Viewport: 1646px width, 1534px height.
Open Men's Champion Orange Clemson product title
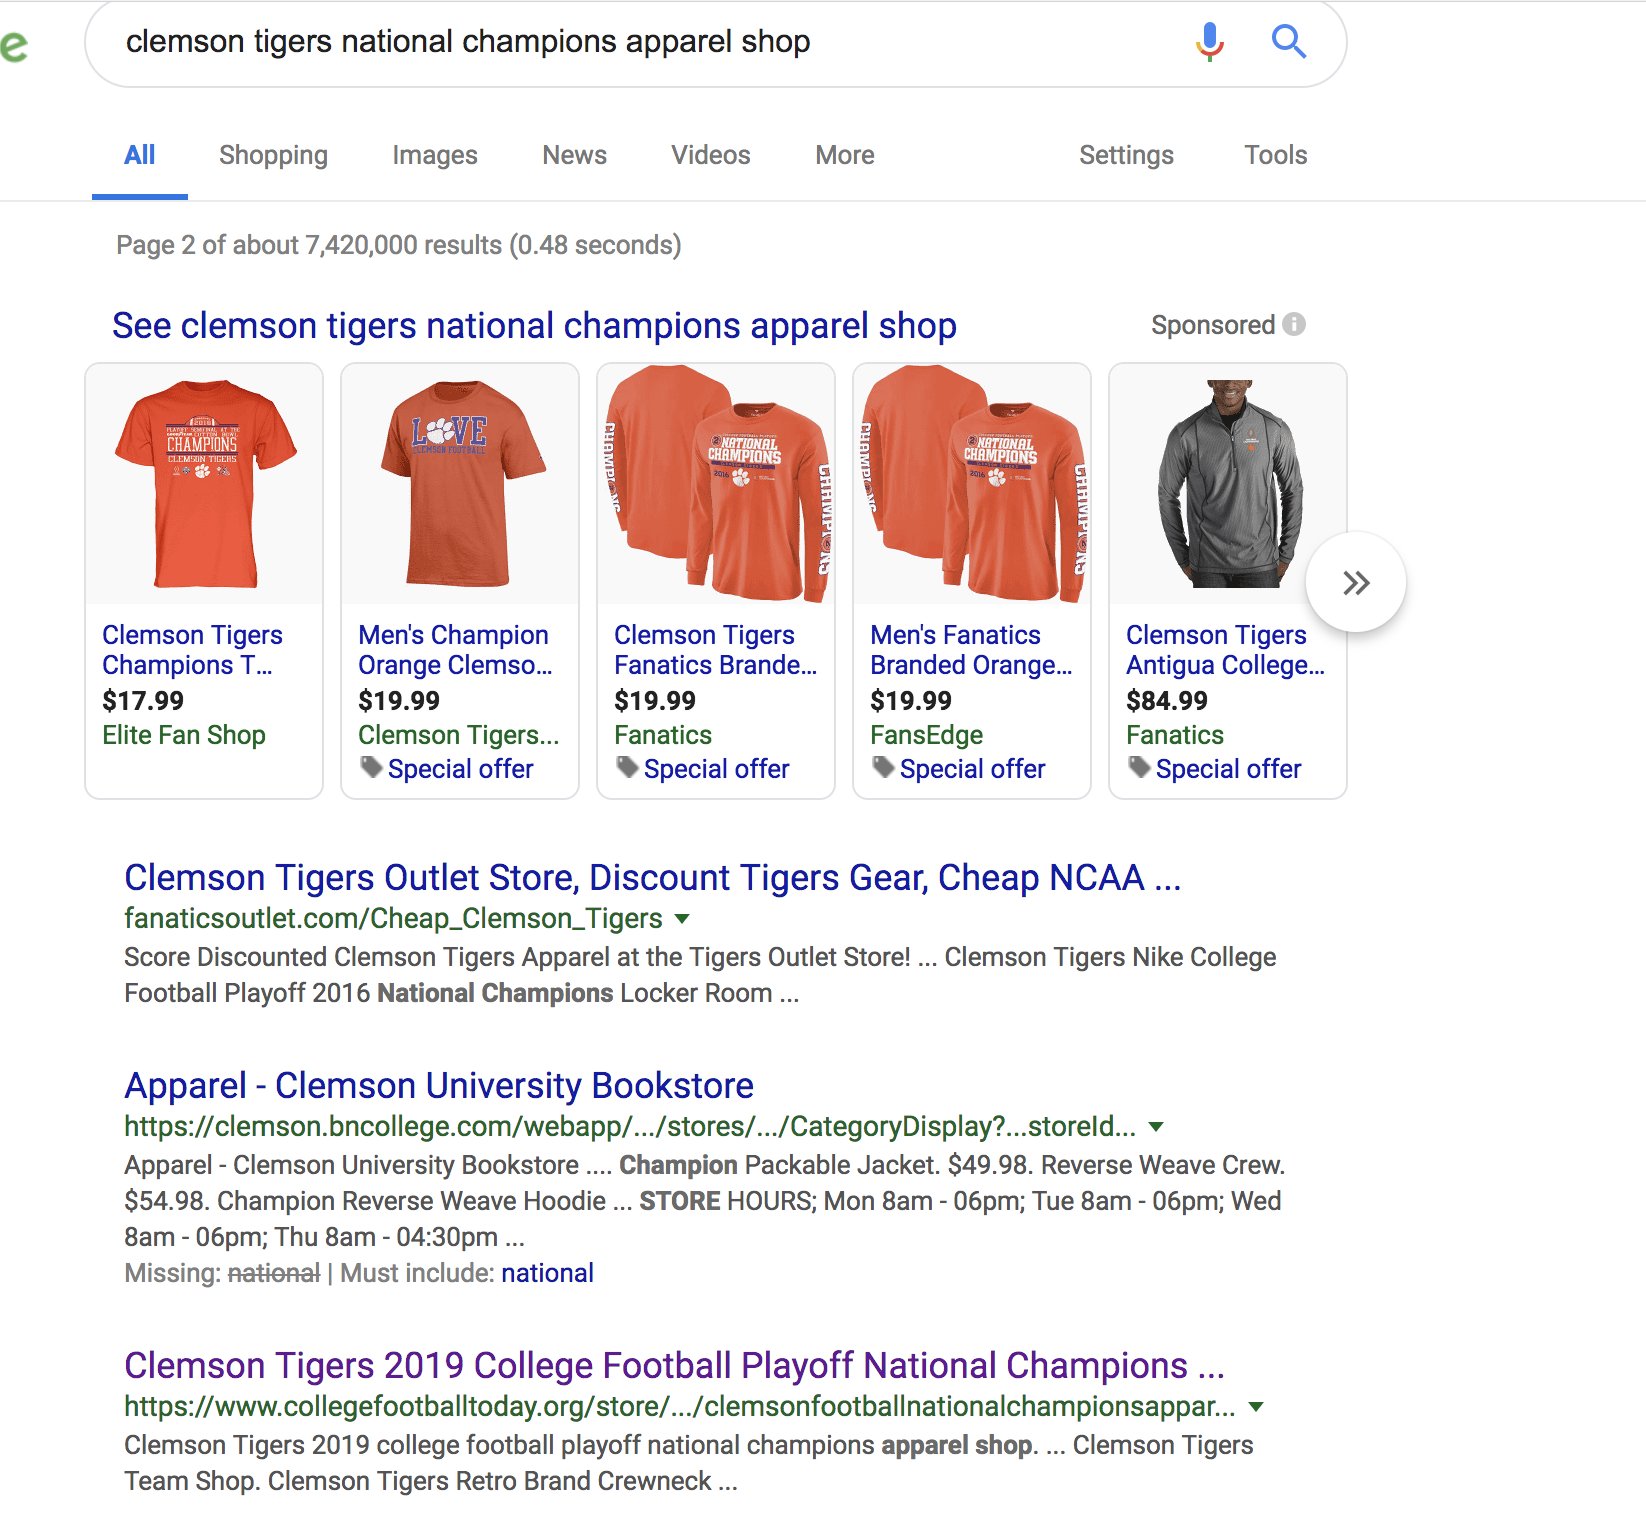(x=455, y=650)
